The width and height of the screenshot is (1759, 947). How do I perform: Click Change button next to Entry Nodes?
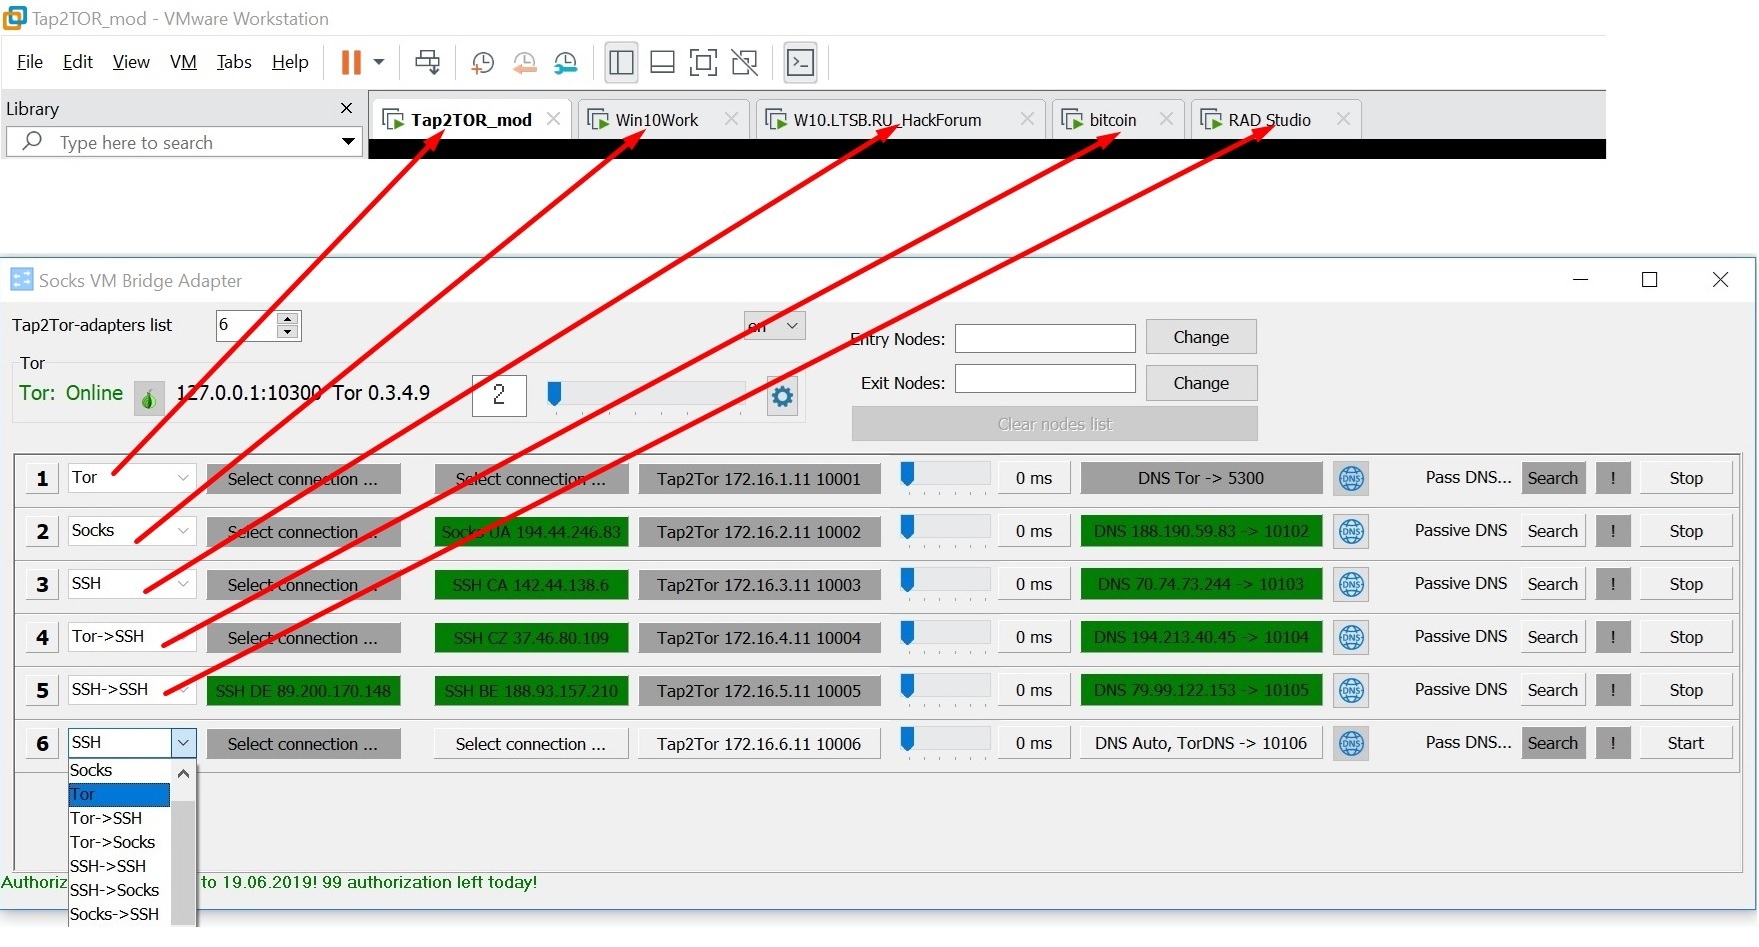coord(1200,338)
